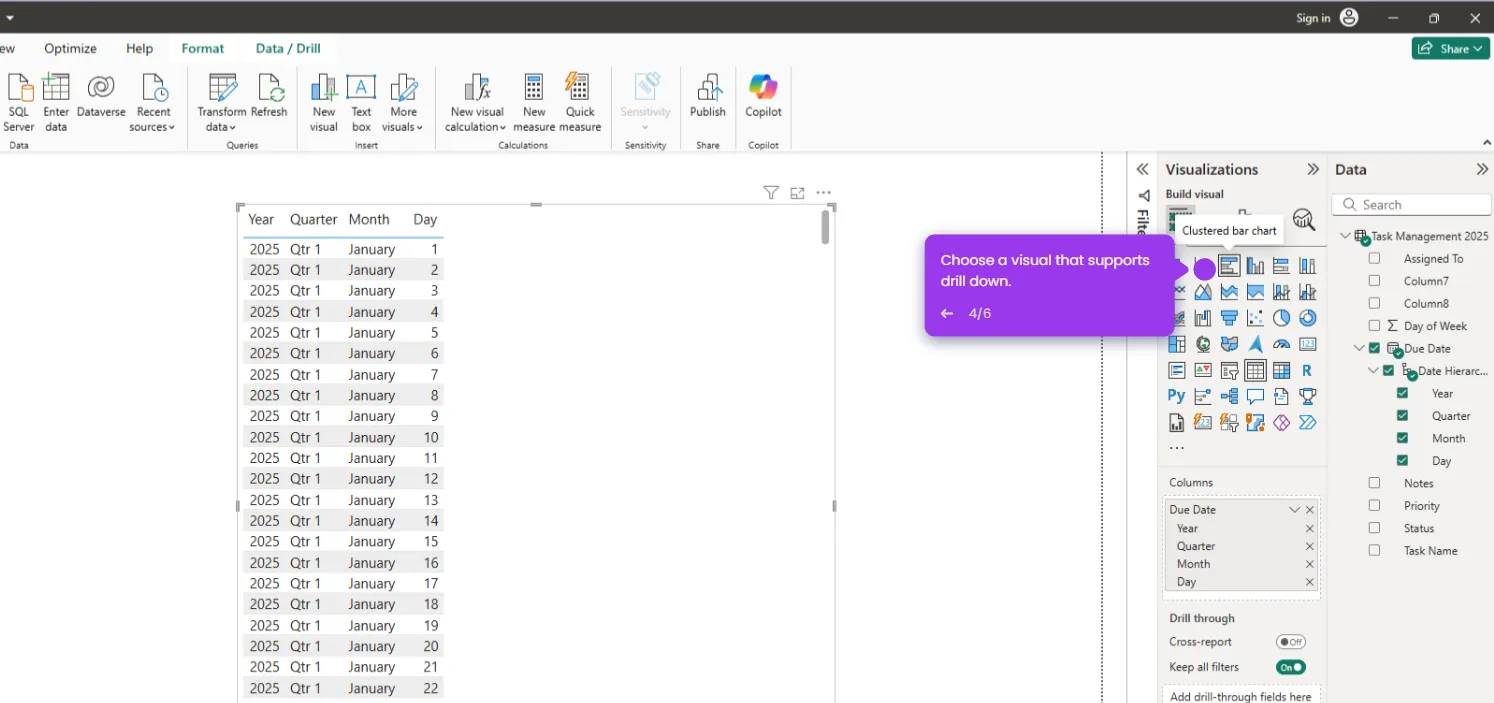Screen dimensions: 1494x703
Task: Select the Funnel visual
Action: (x=1229, y=318)
